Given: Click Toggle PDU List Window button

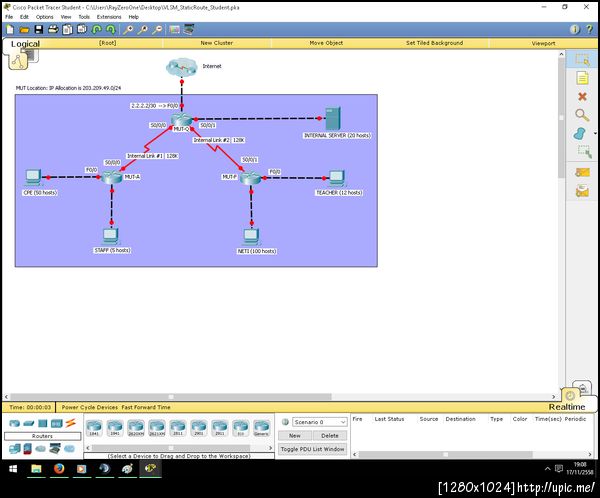Looking at the screenshot, I should point(313,449).
